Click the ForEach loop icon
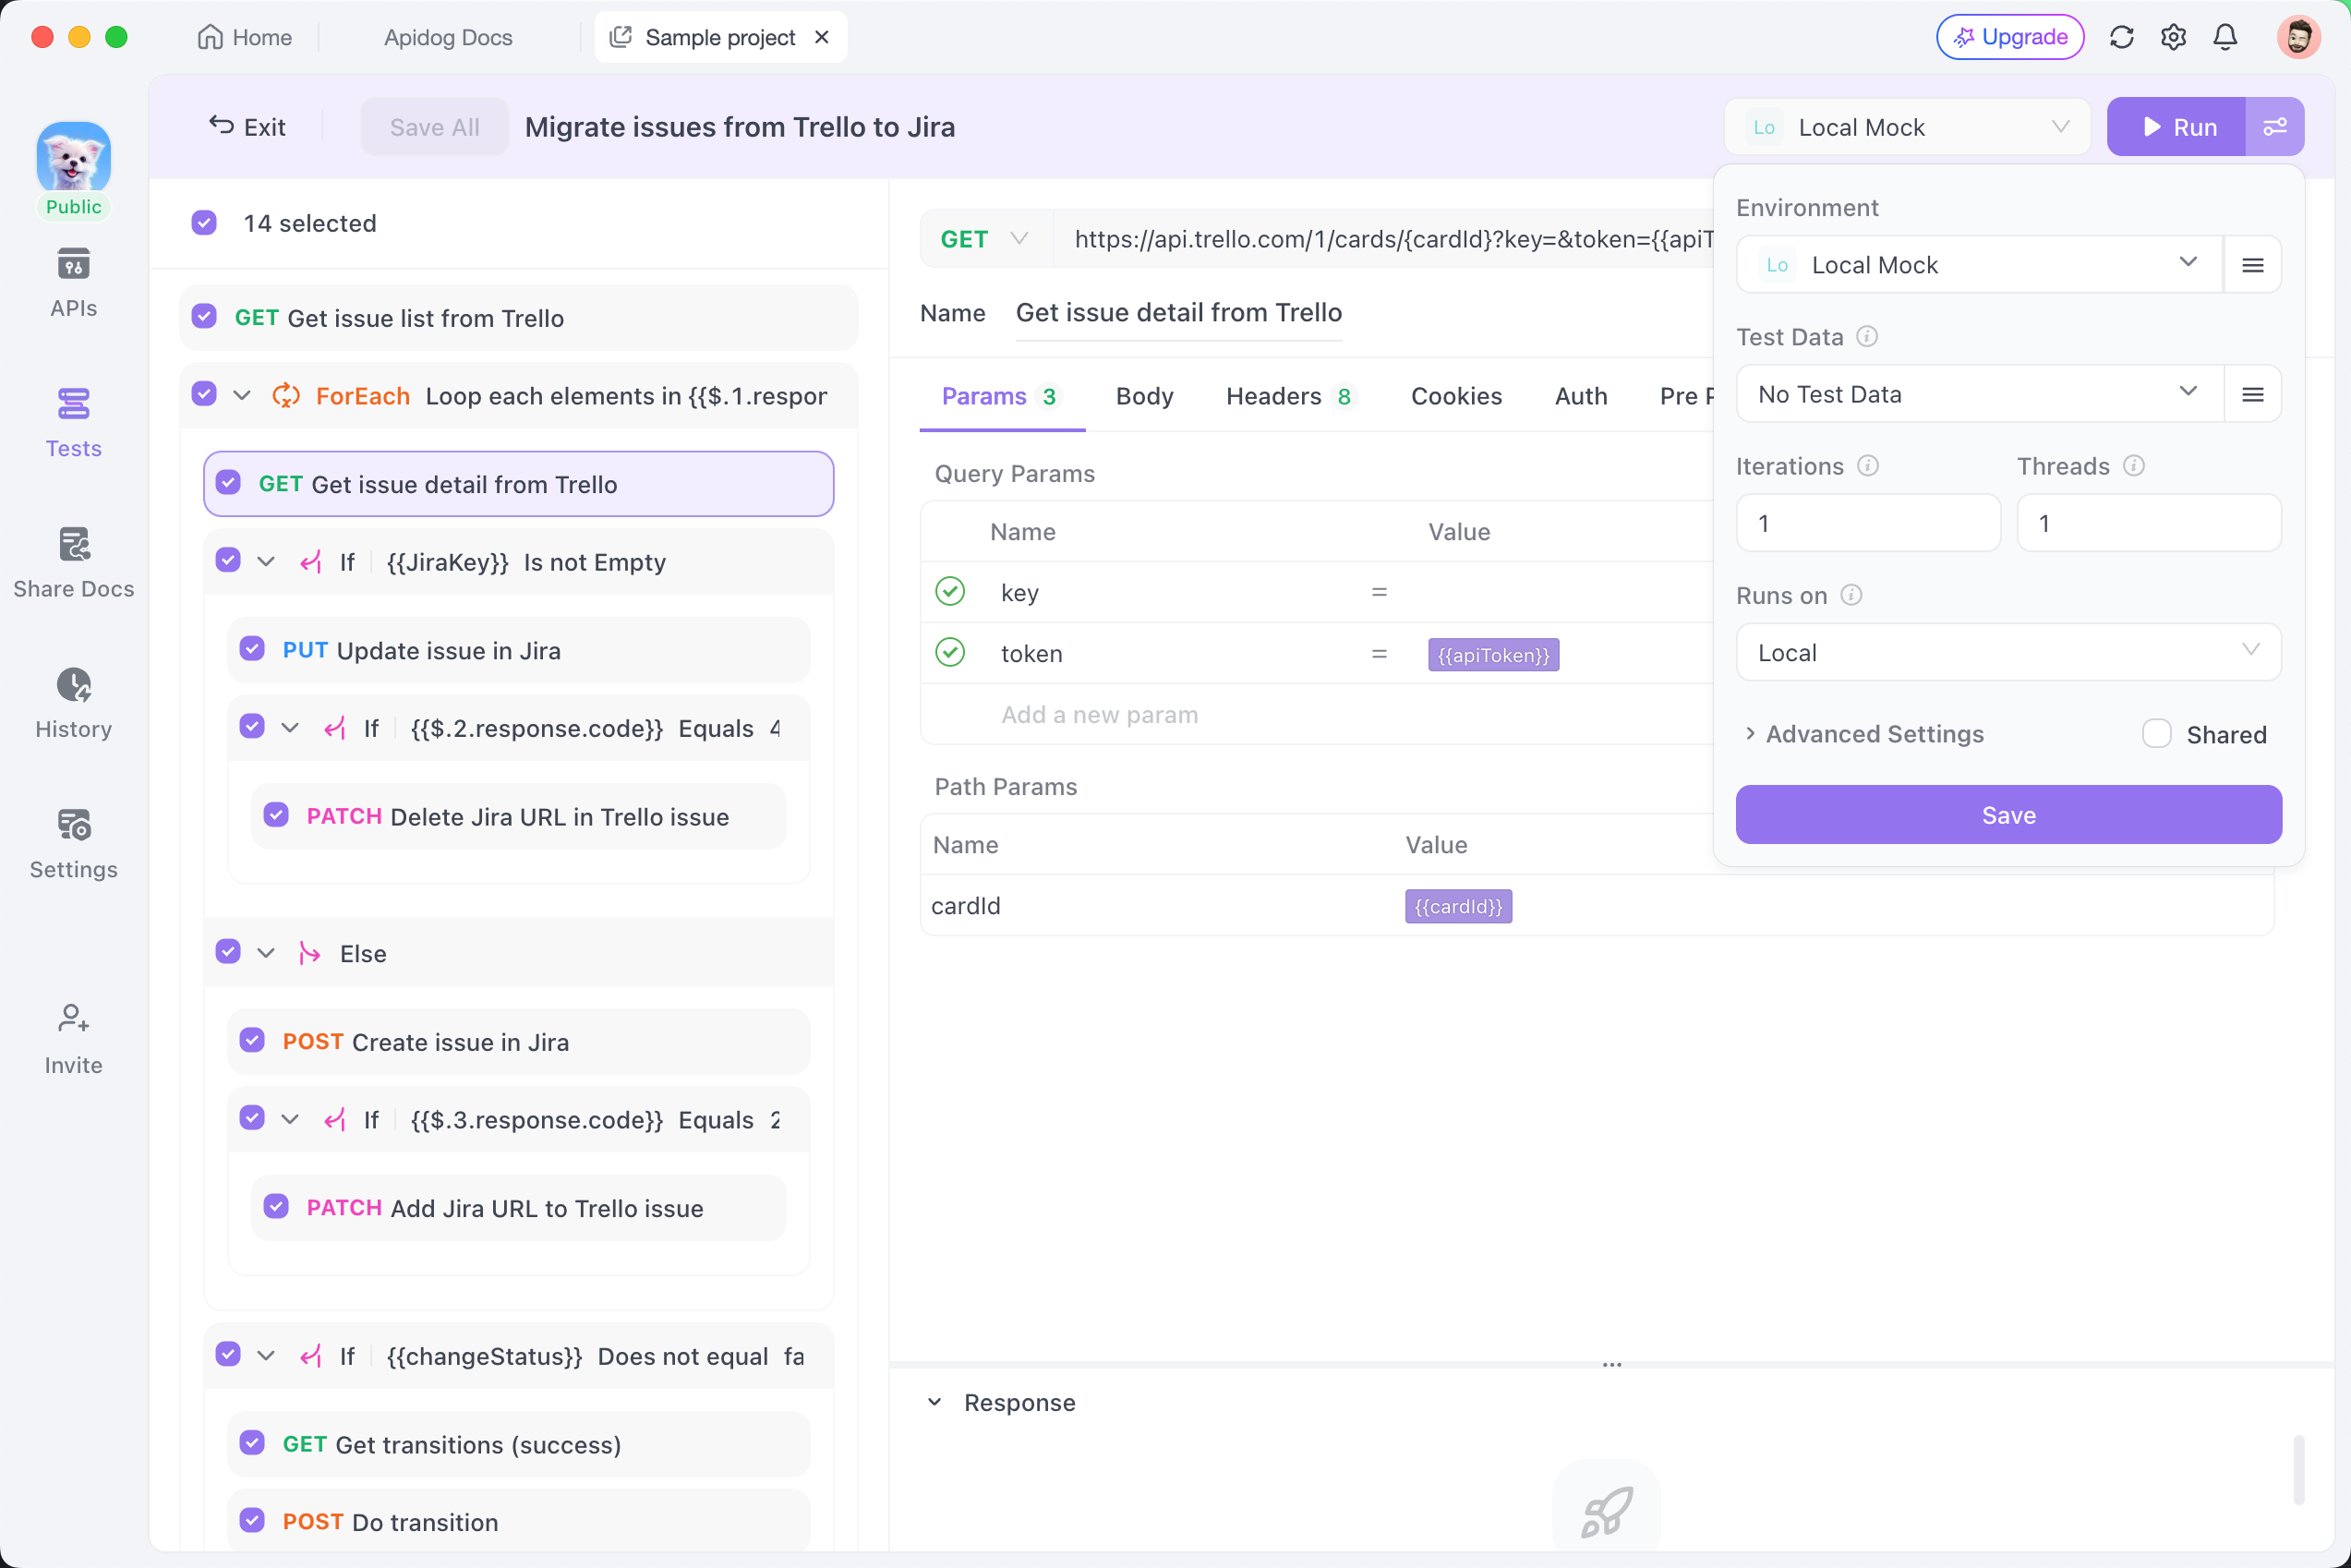Screen dimensions: 2351x1568 (286, 396)
